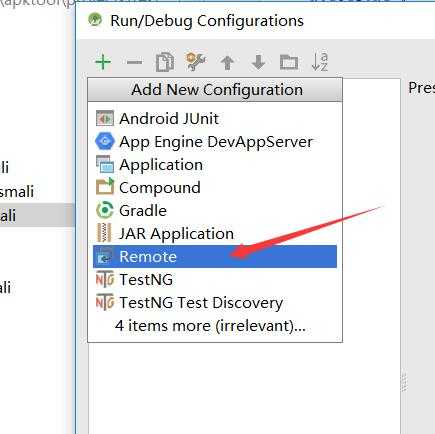Click the TestNG Test Discovery NG icon
This screenshot has width=435, height=434.
(105, 302)
